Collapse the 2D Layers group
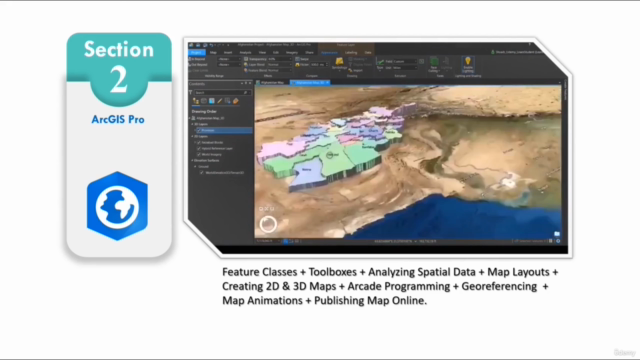The width and height of the screenshot is (640, 360). click(193, 136)
